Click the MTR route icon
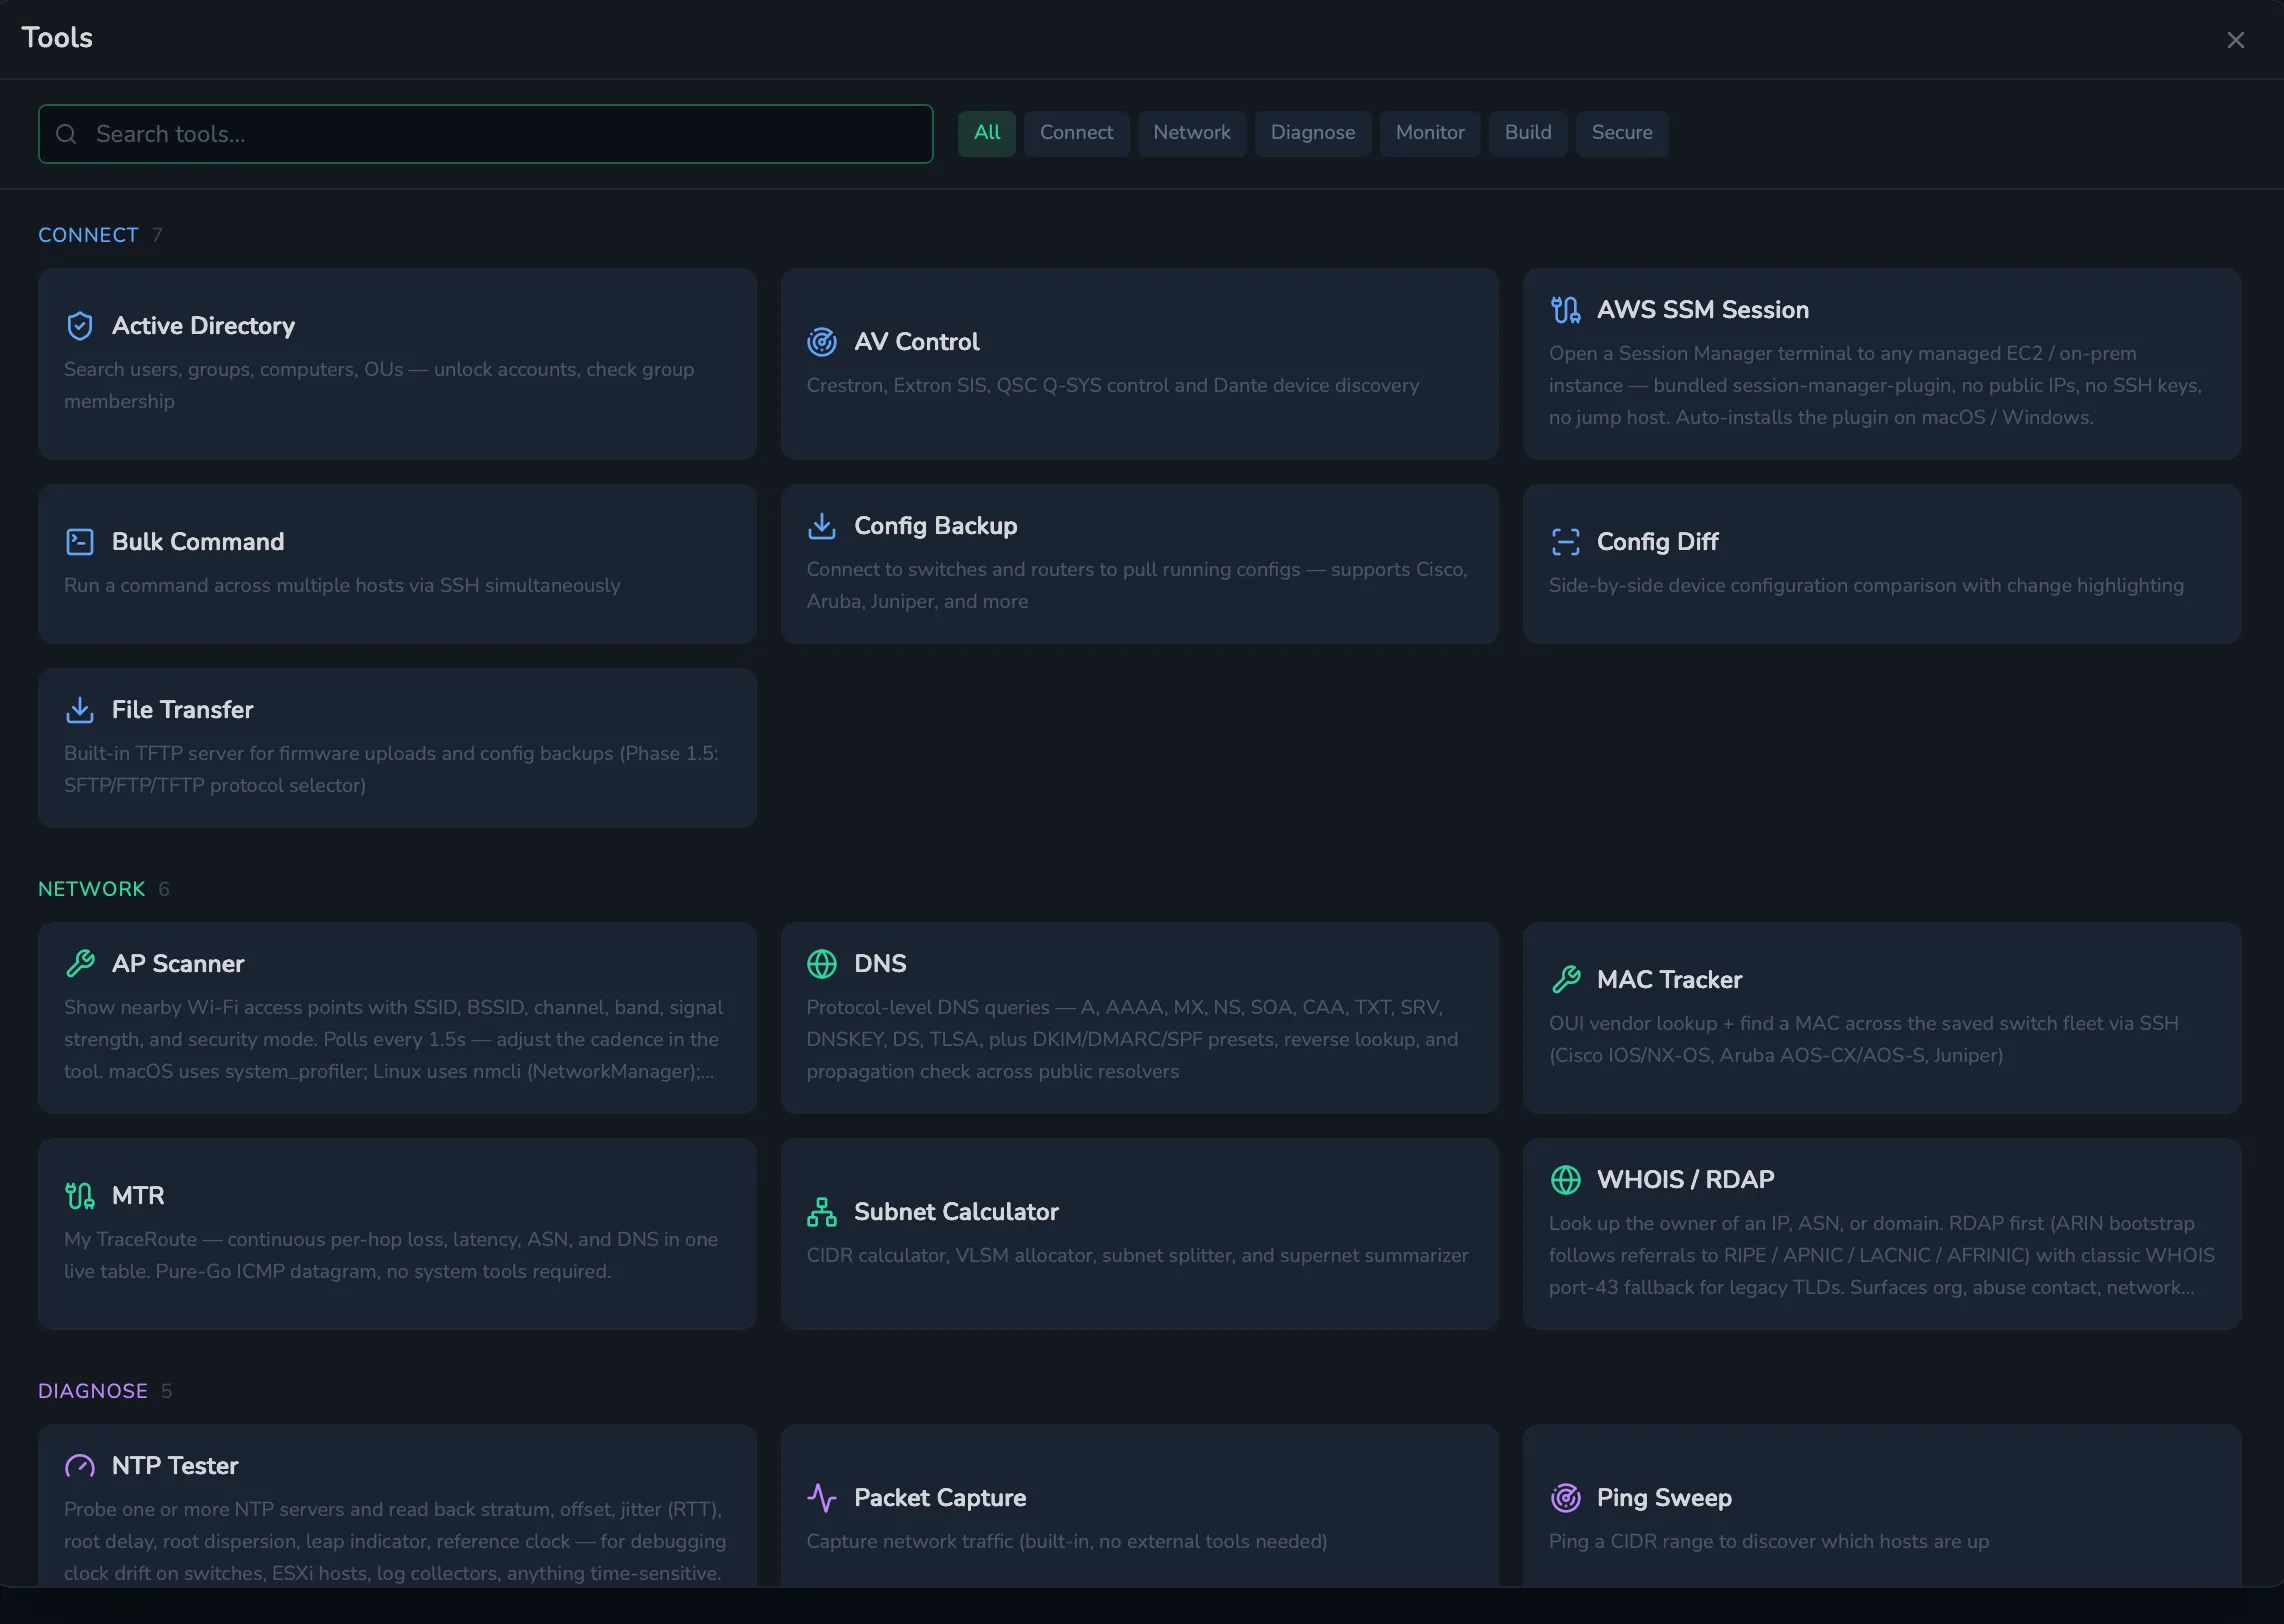The image size is (2284, 1624). tap(80, 1196)
